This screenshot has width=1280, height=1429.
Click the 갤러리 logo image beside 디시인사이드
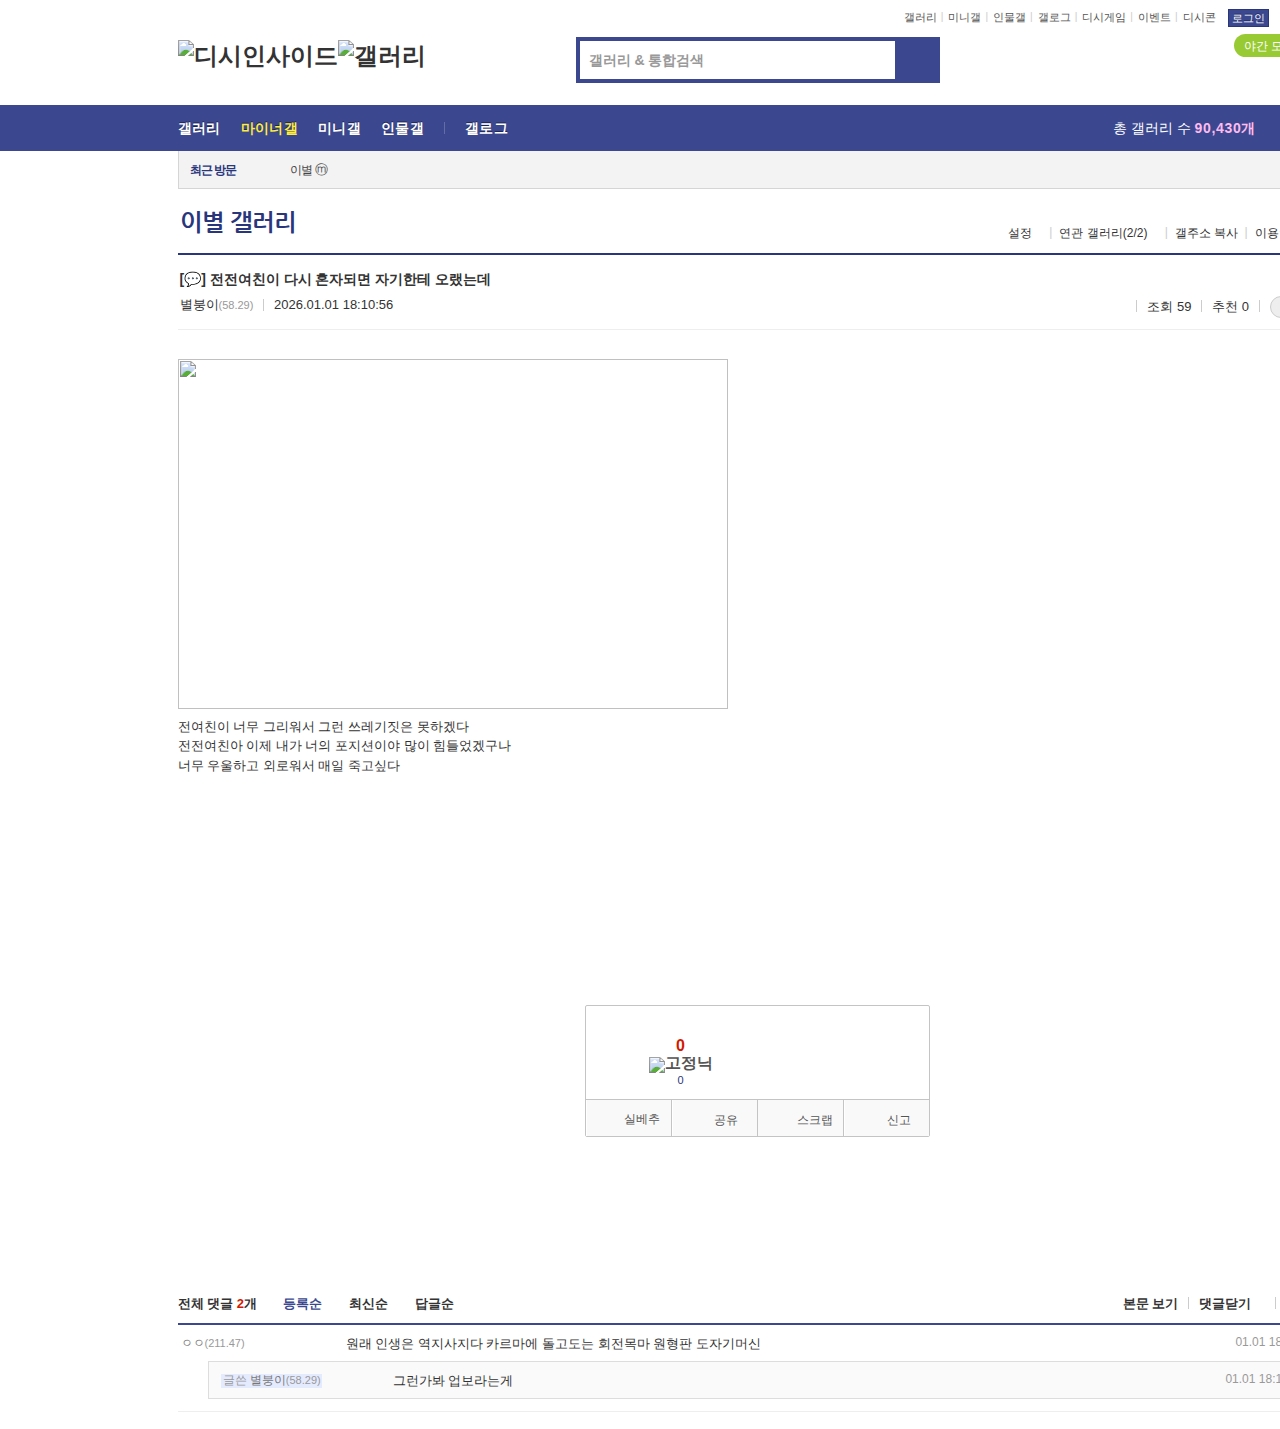pyautogui.click(x=381, y=55)
